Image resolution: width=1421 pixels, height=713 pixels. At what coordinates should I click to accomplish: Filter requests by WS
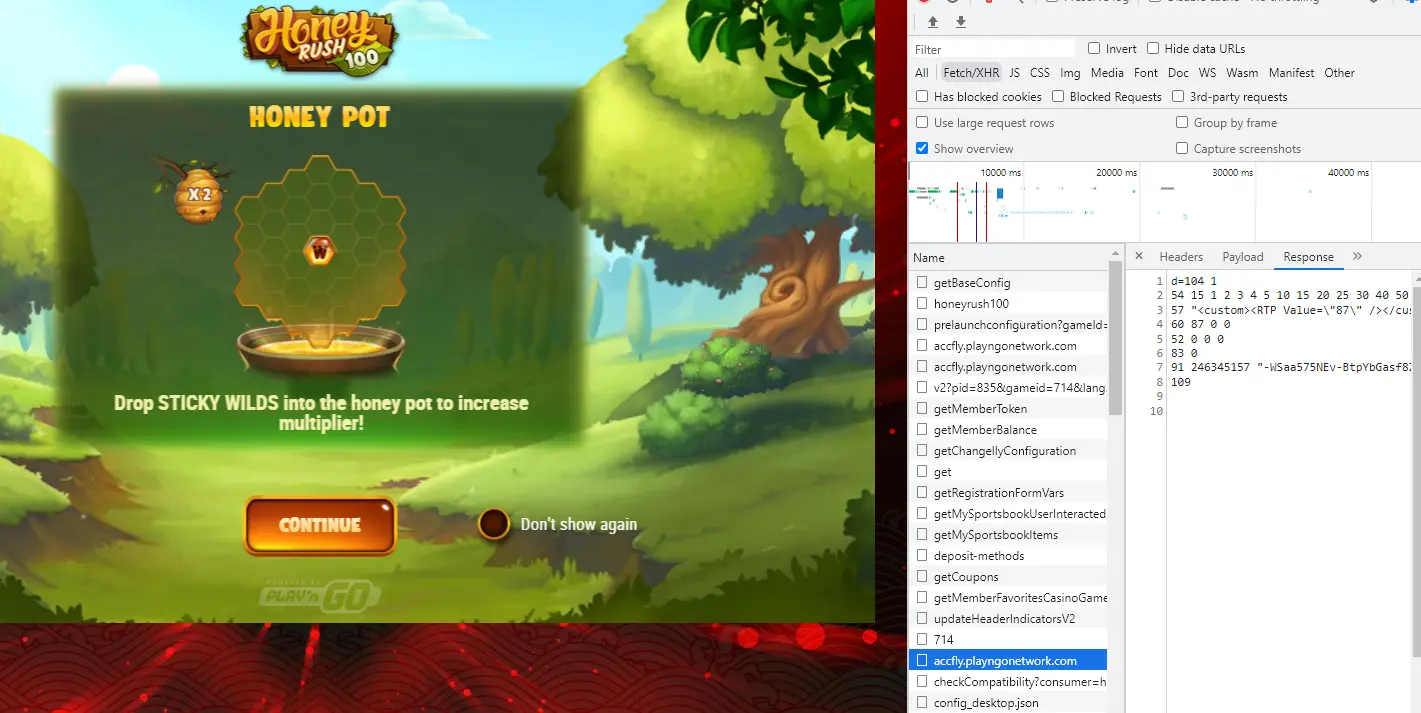pos(1207,73)
